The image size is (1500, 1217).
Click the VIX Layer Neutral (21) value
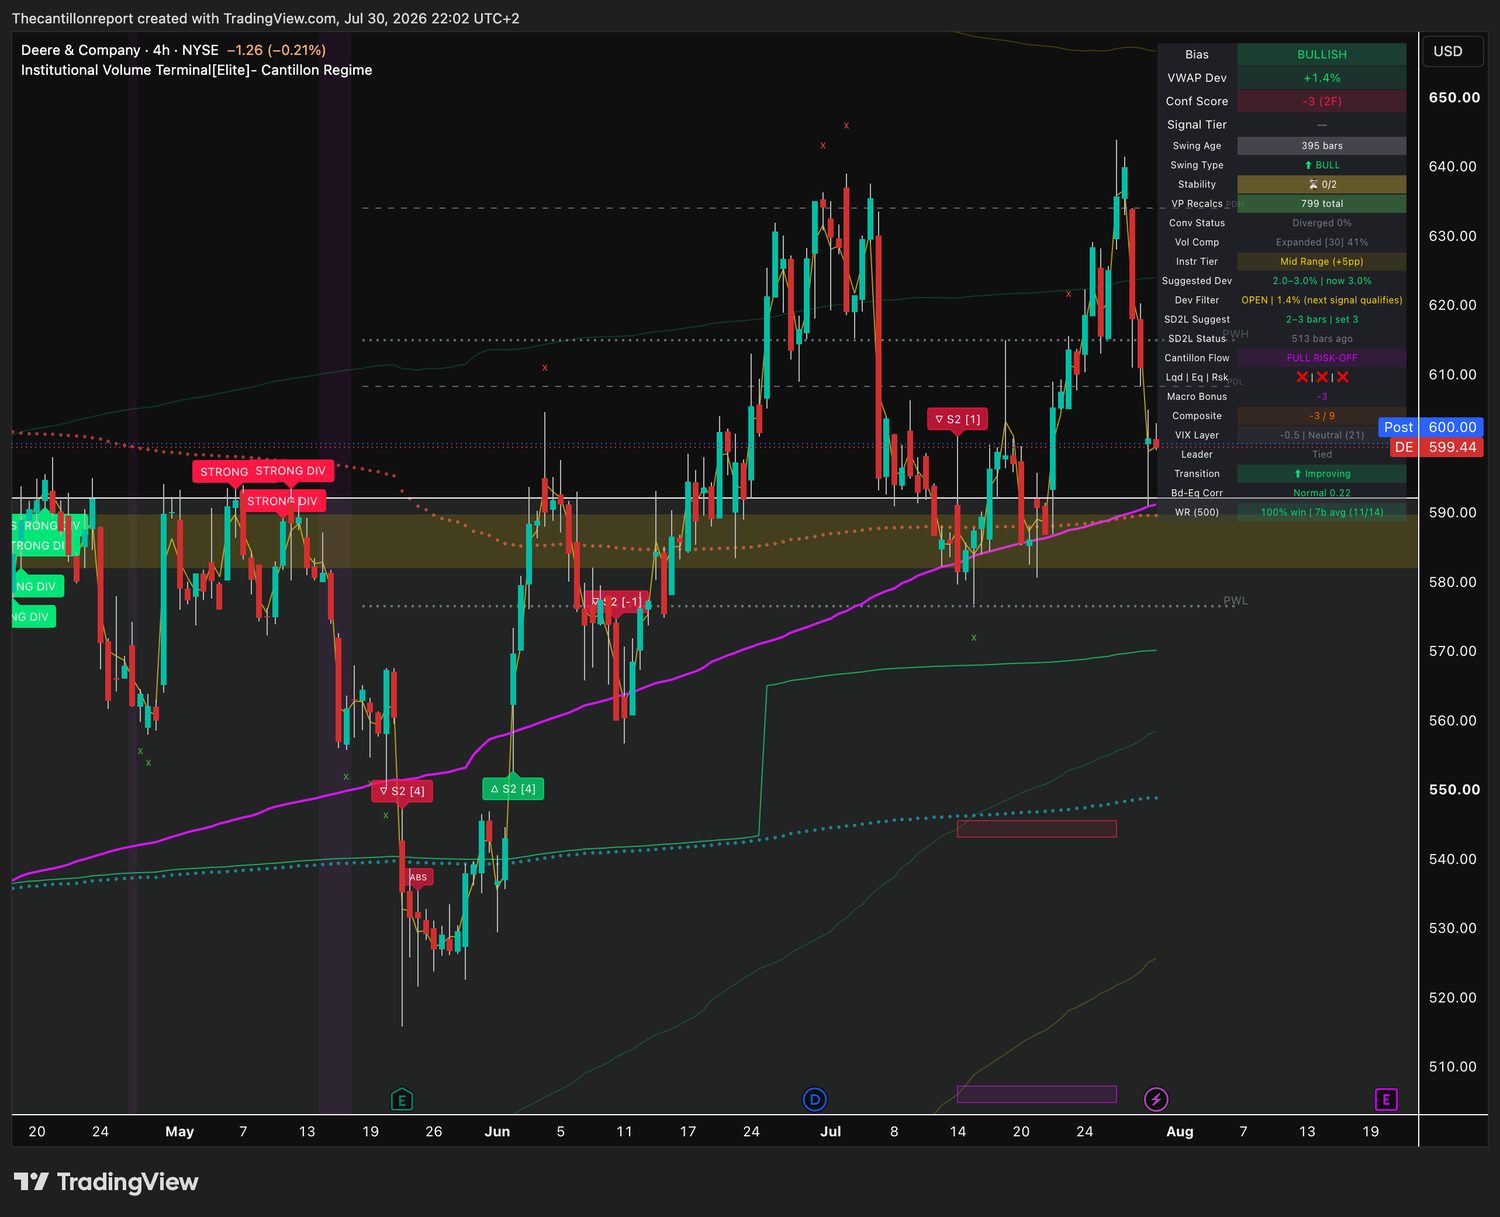[x=1322, y=435]
